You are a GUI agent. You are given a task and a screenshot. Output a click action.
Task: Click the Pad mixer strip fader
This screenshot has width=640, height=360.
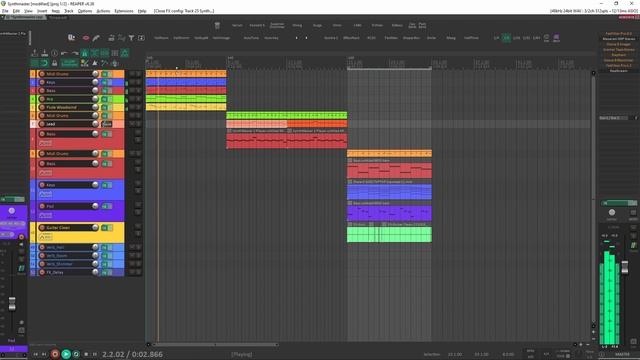(12, 303)
